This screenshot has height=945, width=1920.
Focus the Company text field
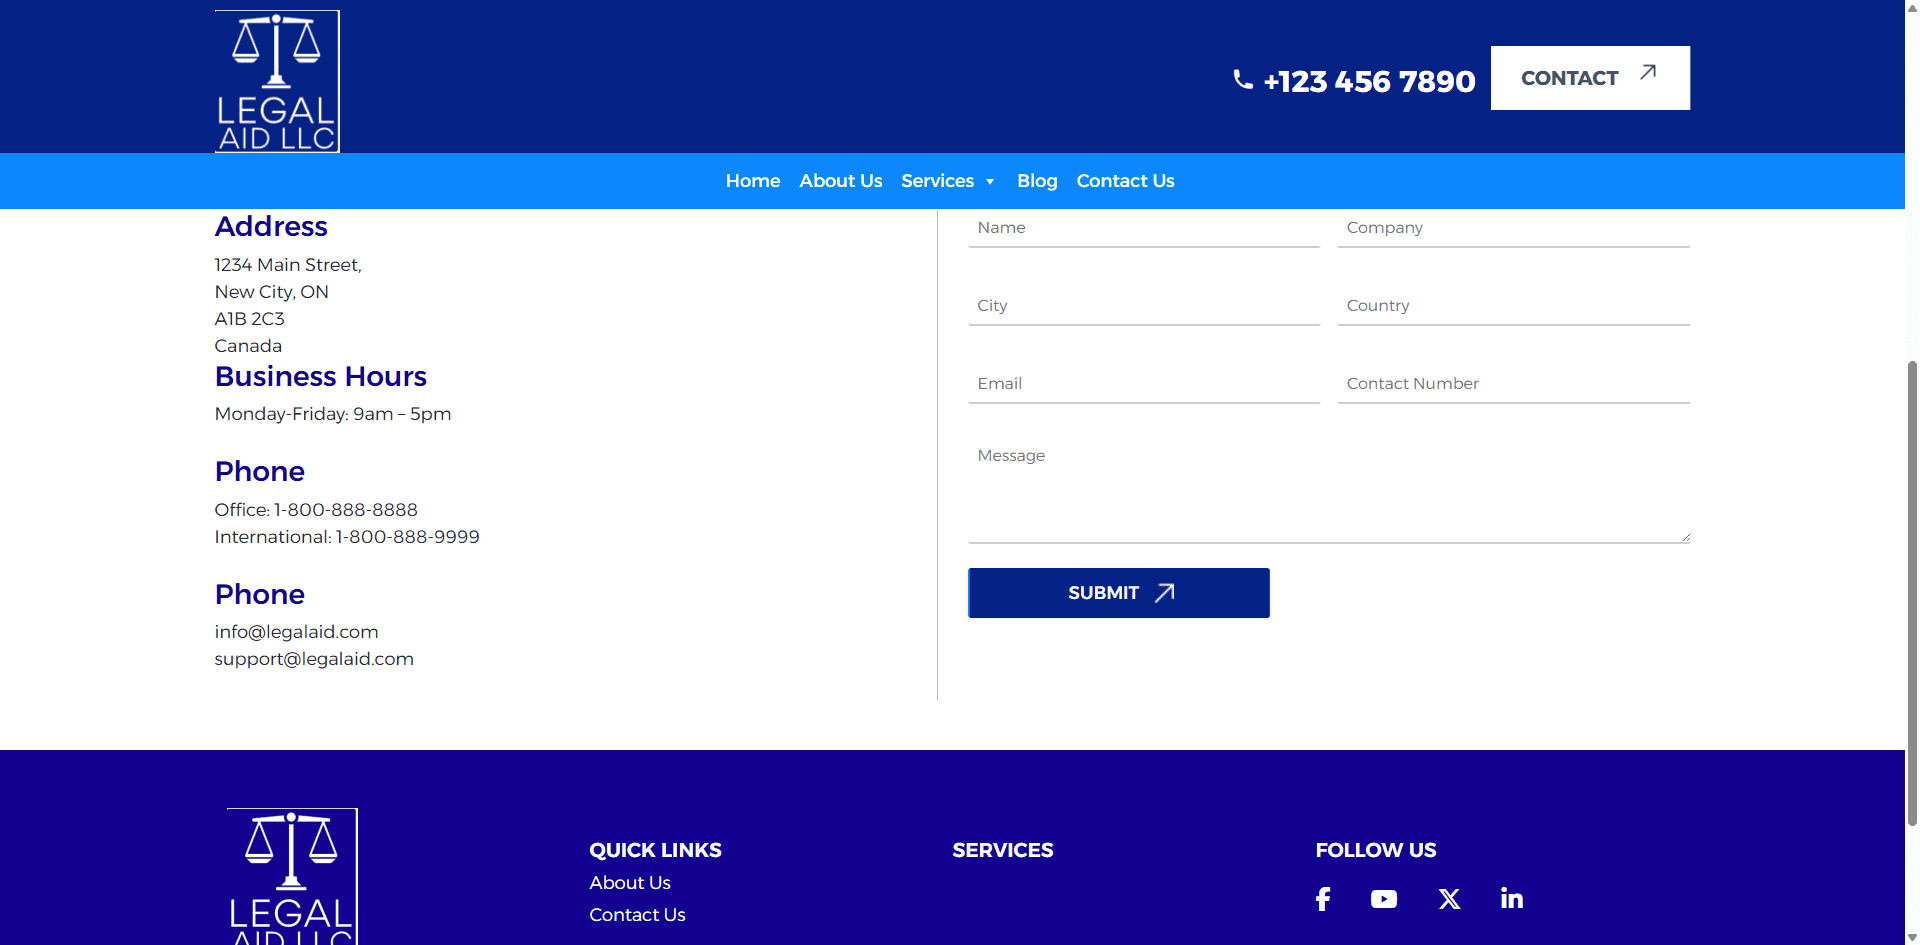point(1513,228)
